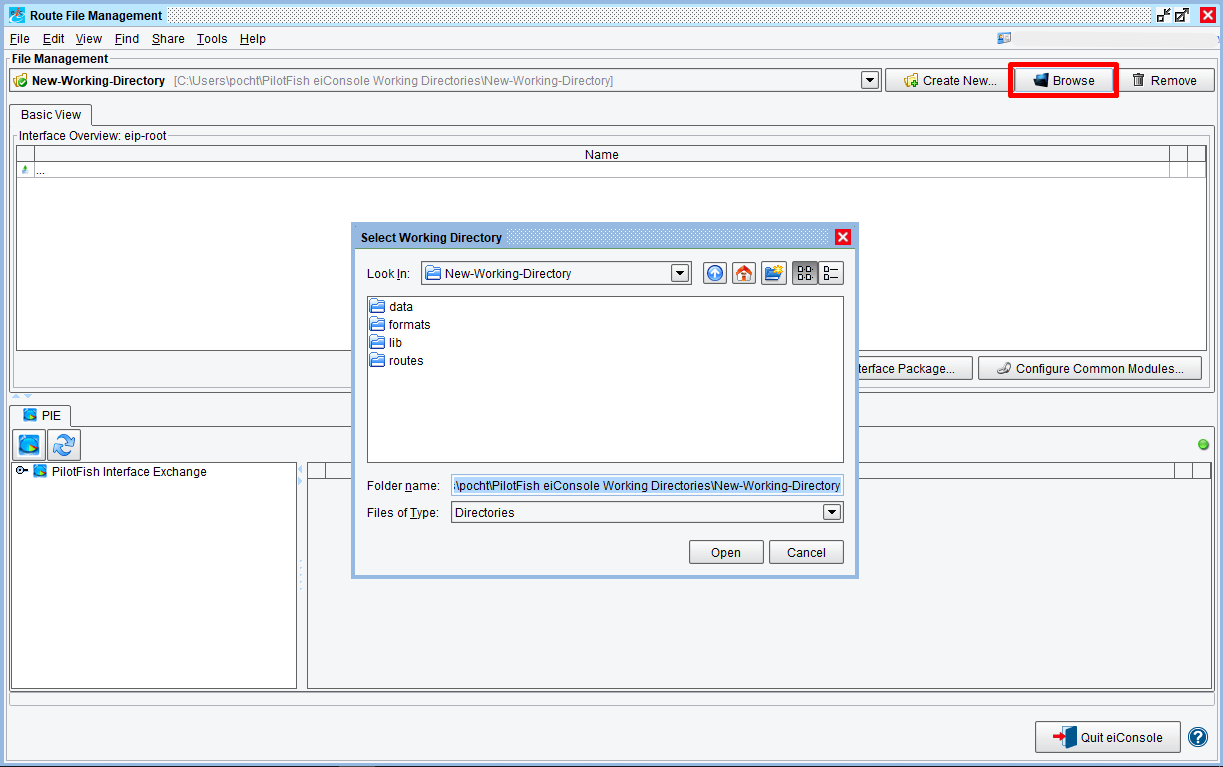Image resolution: width=1223 pixels, height=767 pixels.
Task: Select the PIE tab
Action: [41, 415]
